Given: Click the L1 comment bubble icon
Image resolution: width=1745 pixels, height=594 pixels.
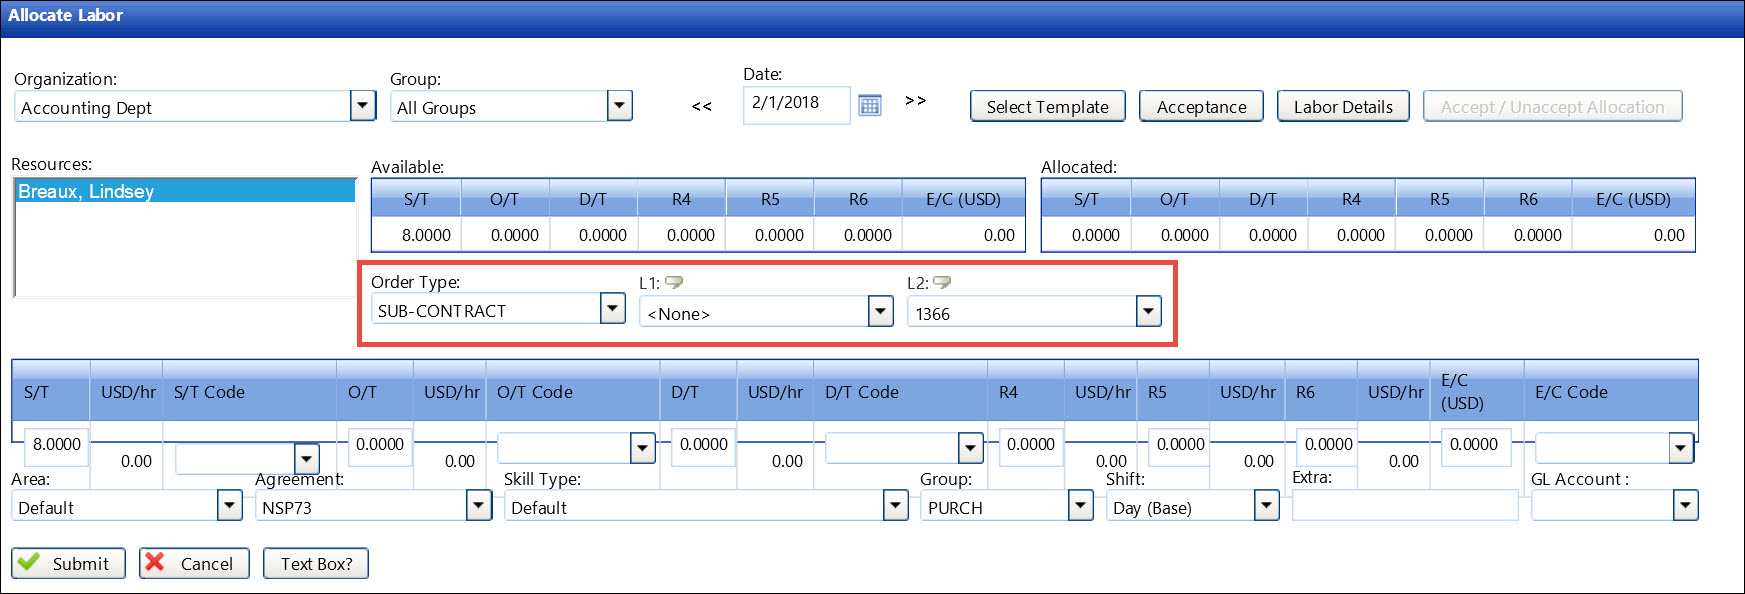Looking at the screenshot, I should (674, 283).
